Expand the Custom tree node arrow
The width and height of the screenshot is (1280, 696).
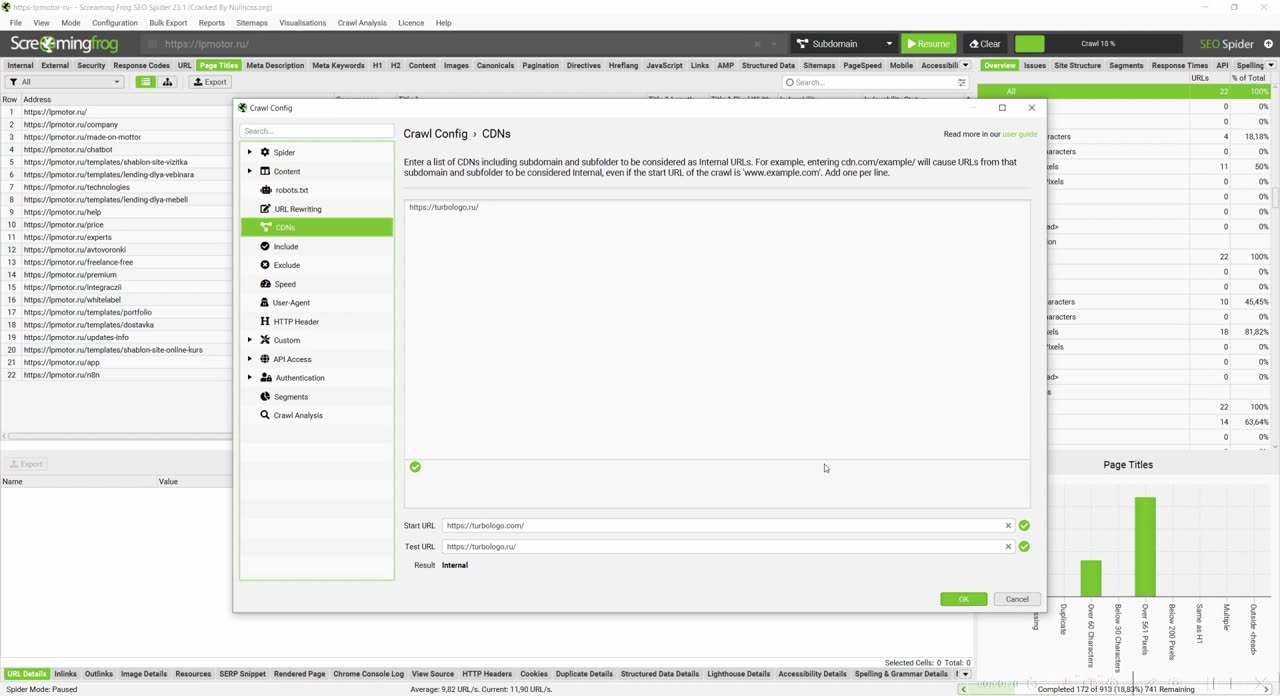coord(250,340)
